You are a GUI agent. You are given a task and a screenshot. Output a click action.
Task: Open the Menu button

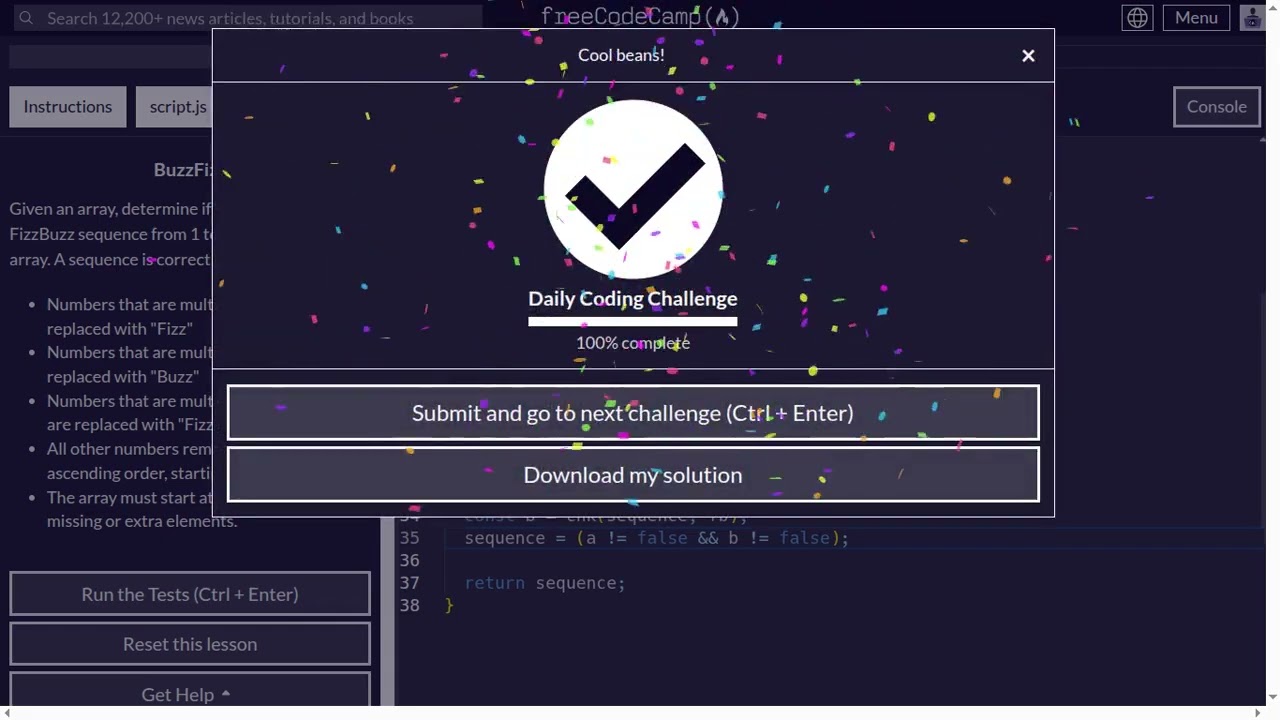1196,18
